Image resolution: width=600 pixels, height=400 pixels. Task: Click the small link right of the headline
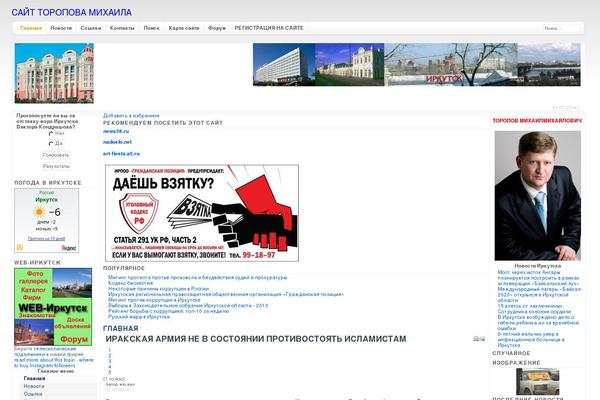479,339
